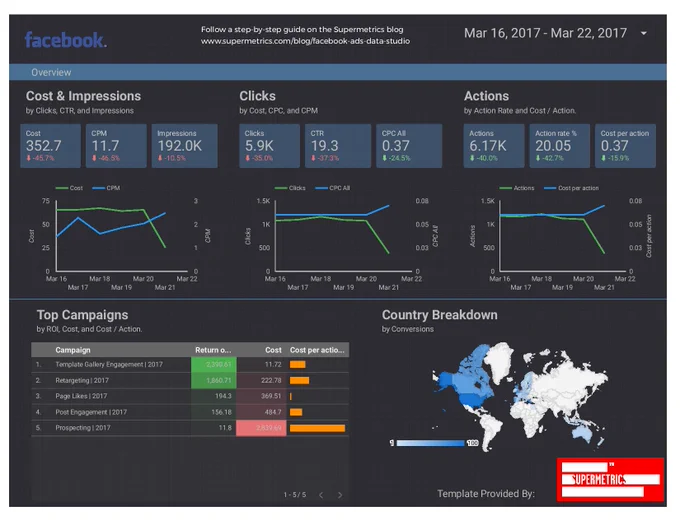Click the 484.7 cost cell

coord(261,412)
